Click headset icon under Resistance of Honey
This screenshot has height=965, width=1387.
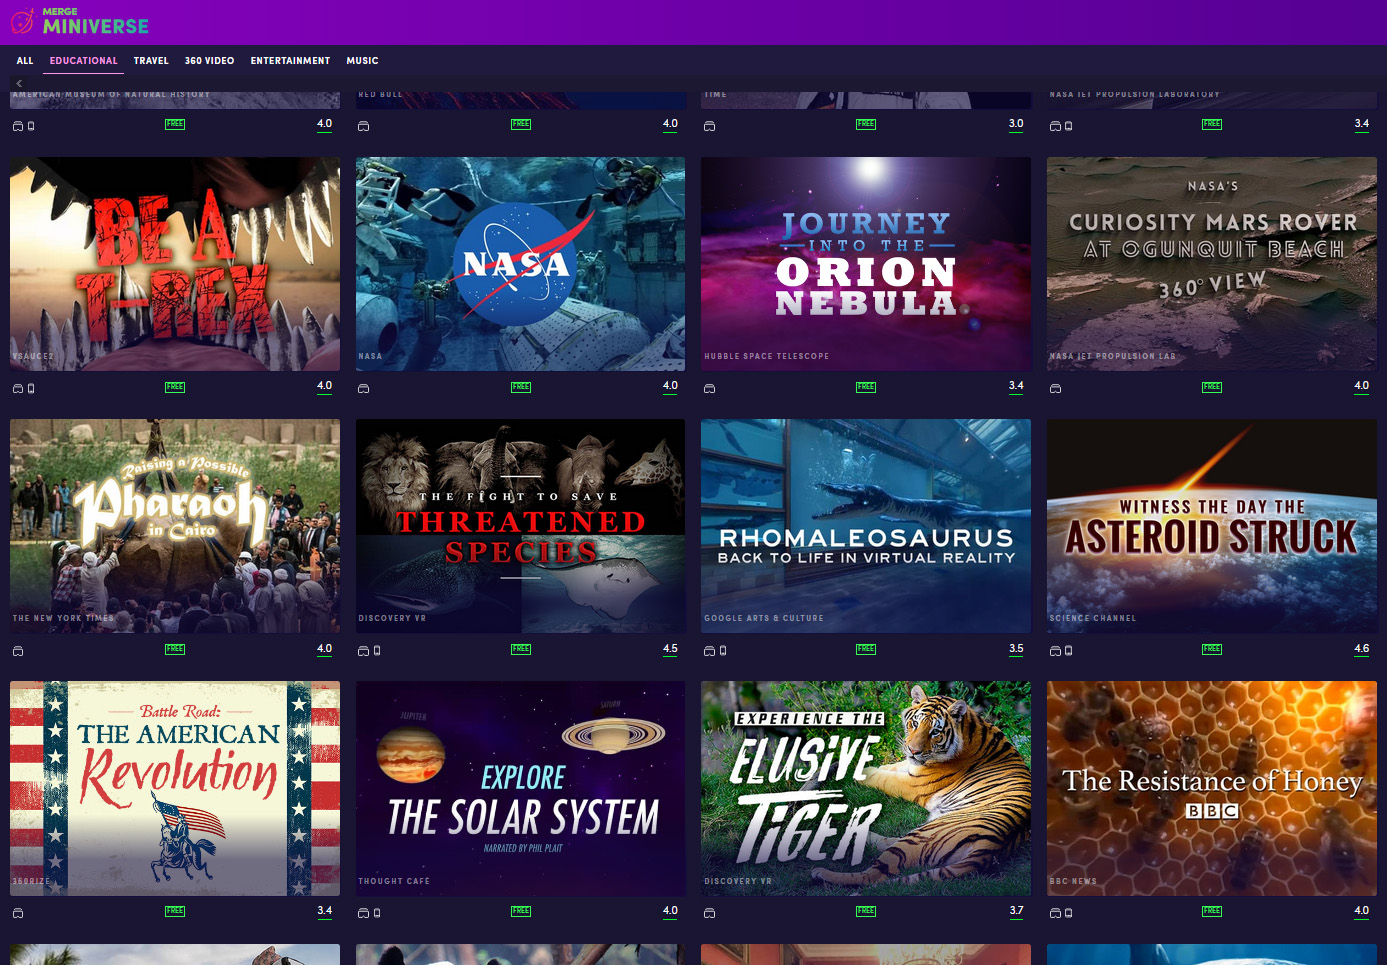point(1055,913)
